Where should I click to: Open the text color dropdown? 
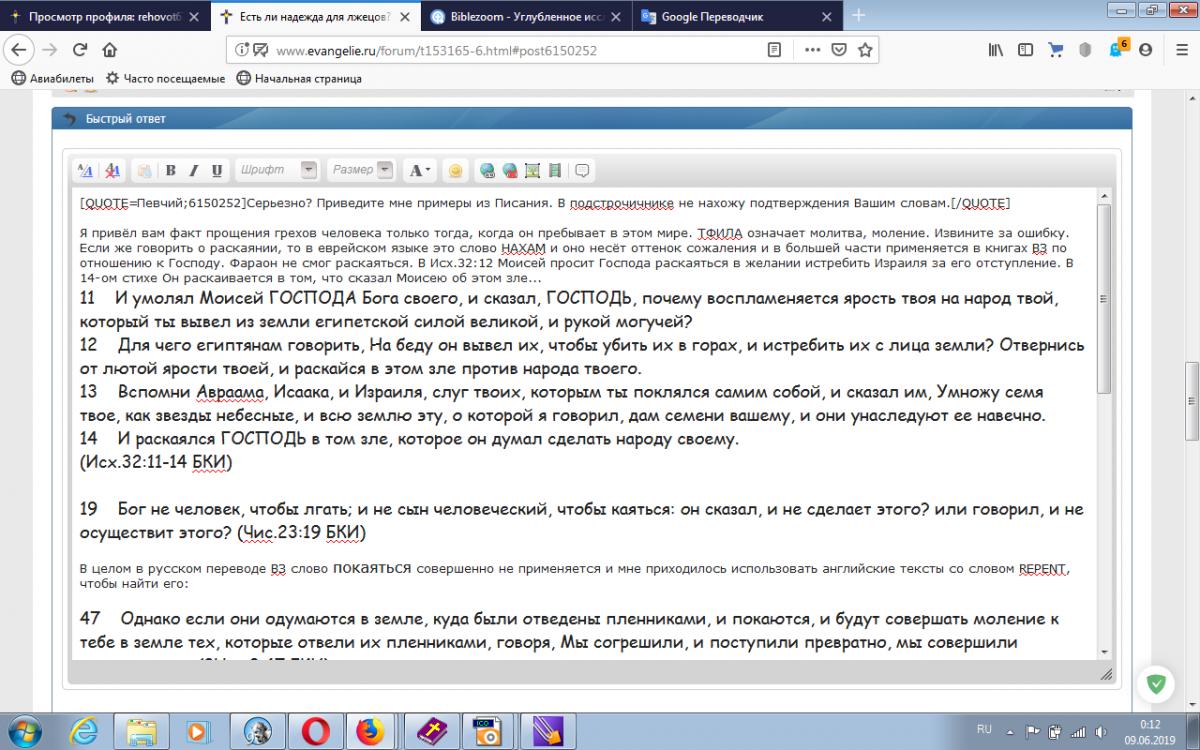point(419,170)
